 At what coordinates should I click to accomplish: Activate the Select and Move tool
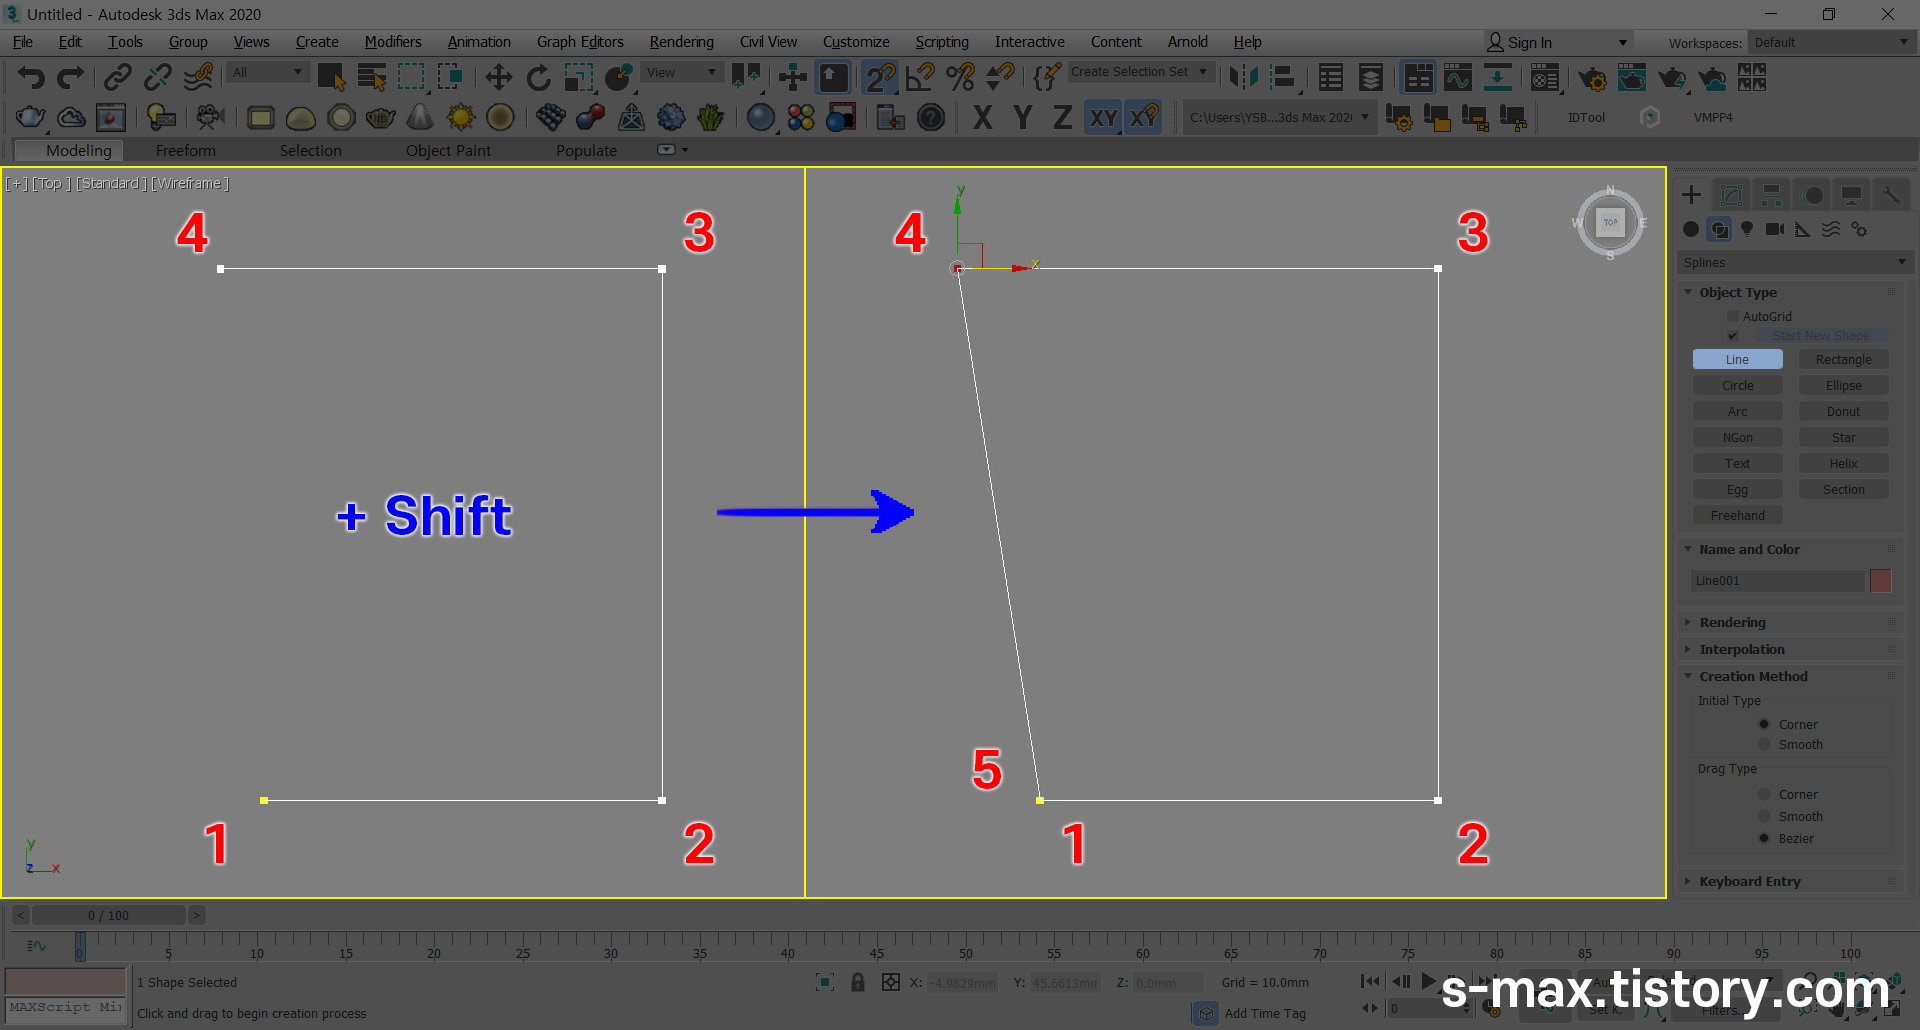click(x=498, y=77)
